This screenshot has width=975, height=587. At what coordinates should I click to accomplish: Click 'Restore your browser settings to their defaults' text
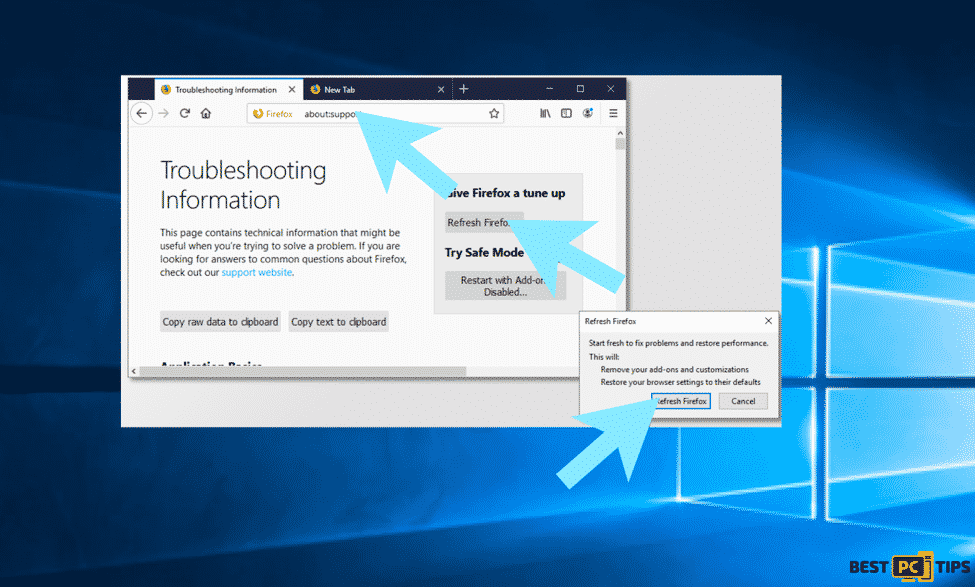pos(680,382)
